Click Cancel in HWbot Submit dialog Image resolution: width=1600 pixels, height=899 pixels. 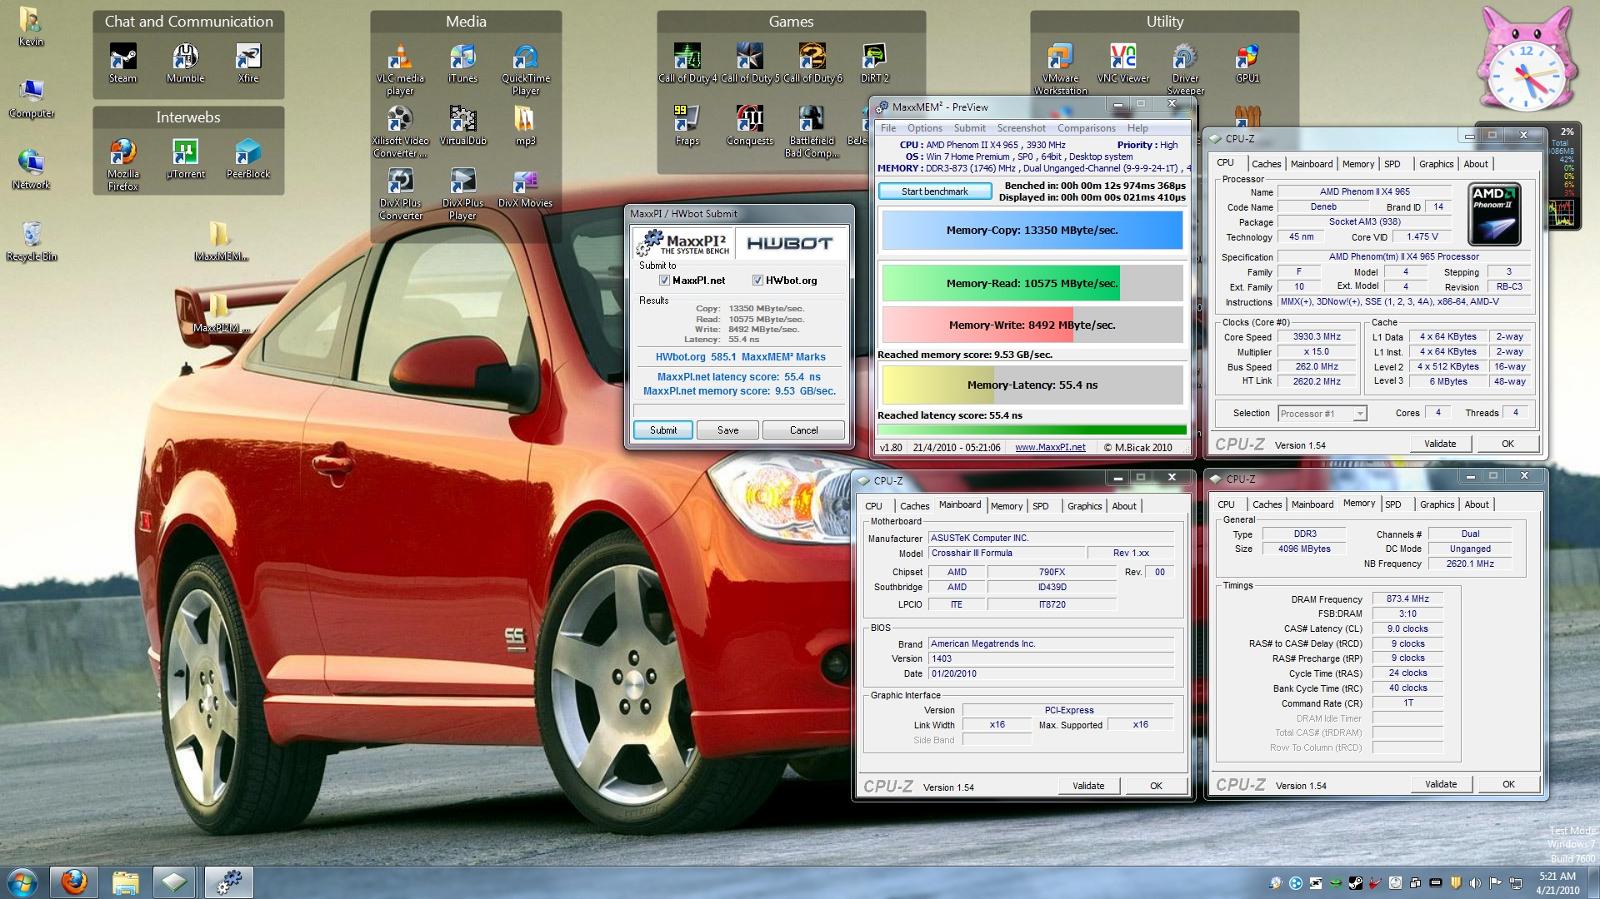point(804,430)
